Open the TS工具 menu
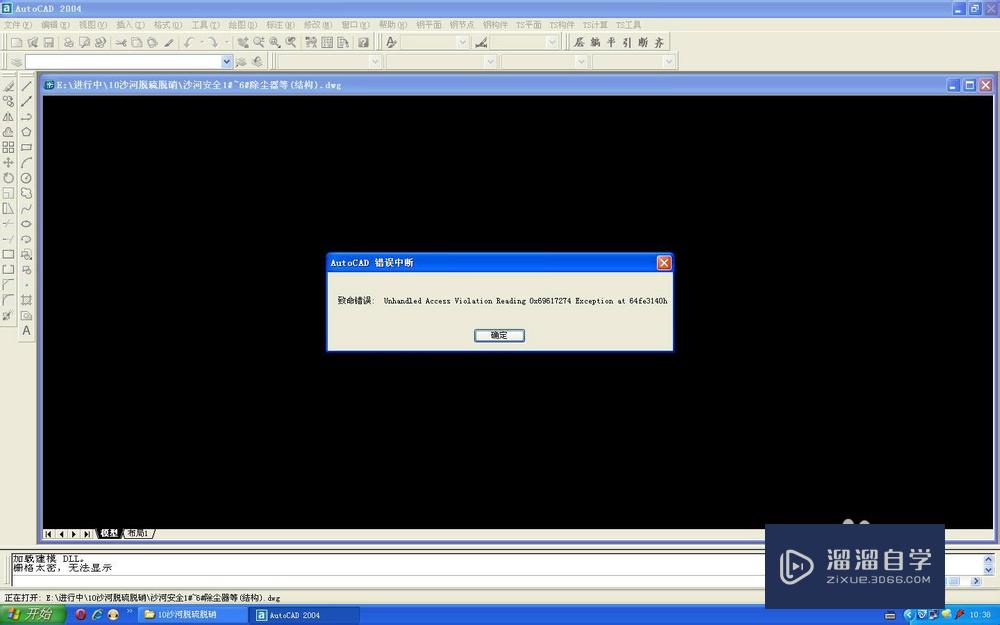This screenshot has height=625, width=1000. tap(628, 25)
